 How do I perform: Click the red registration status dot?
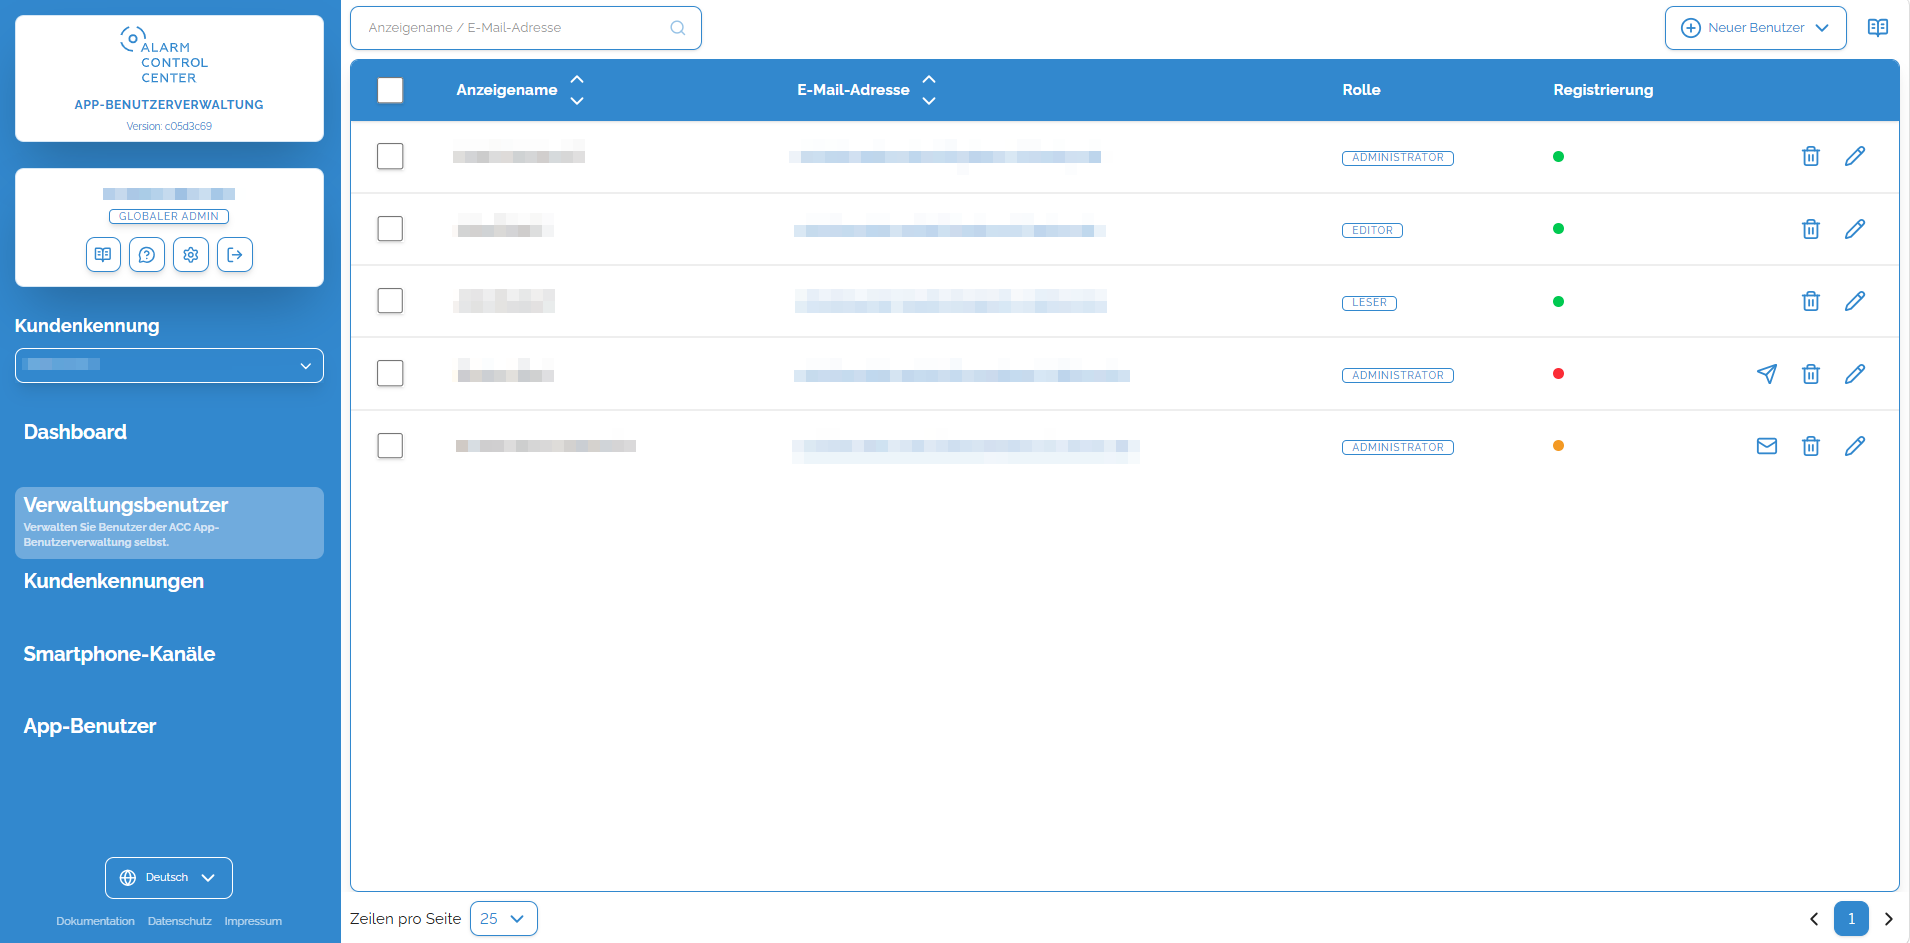(1558, 374)
